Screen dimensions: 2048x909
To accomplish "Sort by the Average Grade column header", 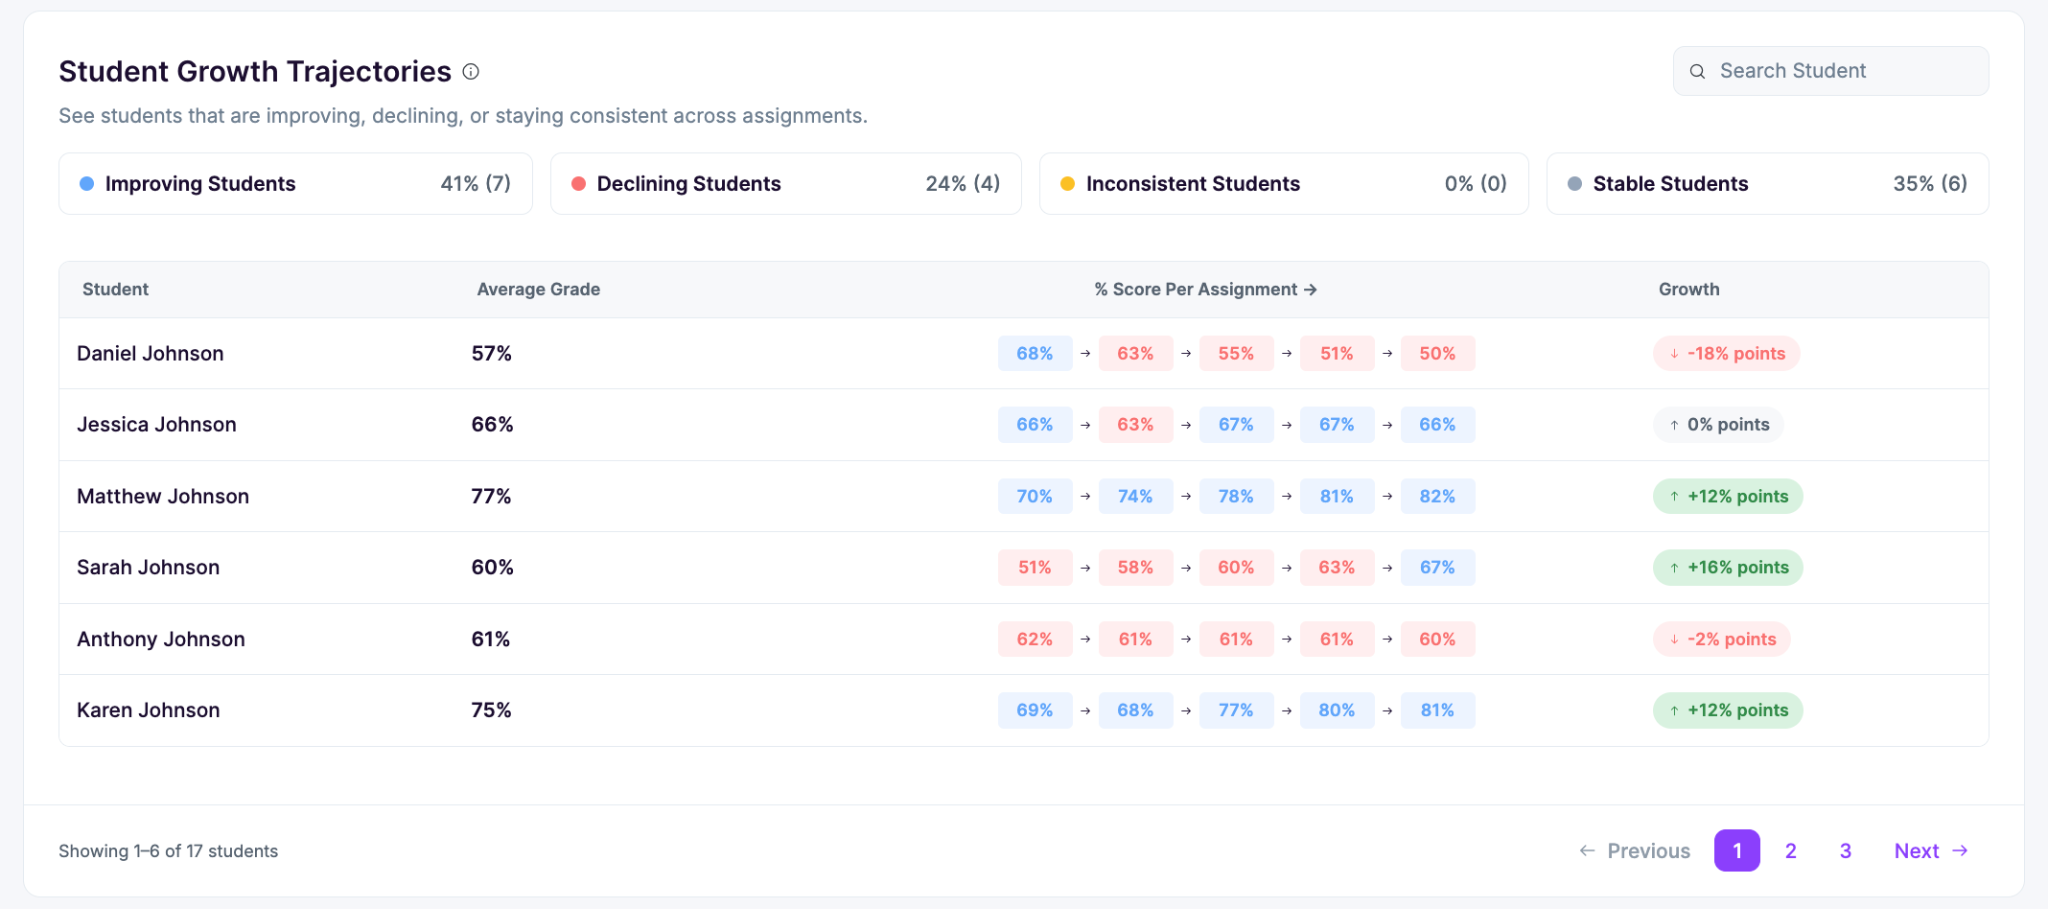I will 538,290.
